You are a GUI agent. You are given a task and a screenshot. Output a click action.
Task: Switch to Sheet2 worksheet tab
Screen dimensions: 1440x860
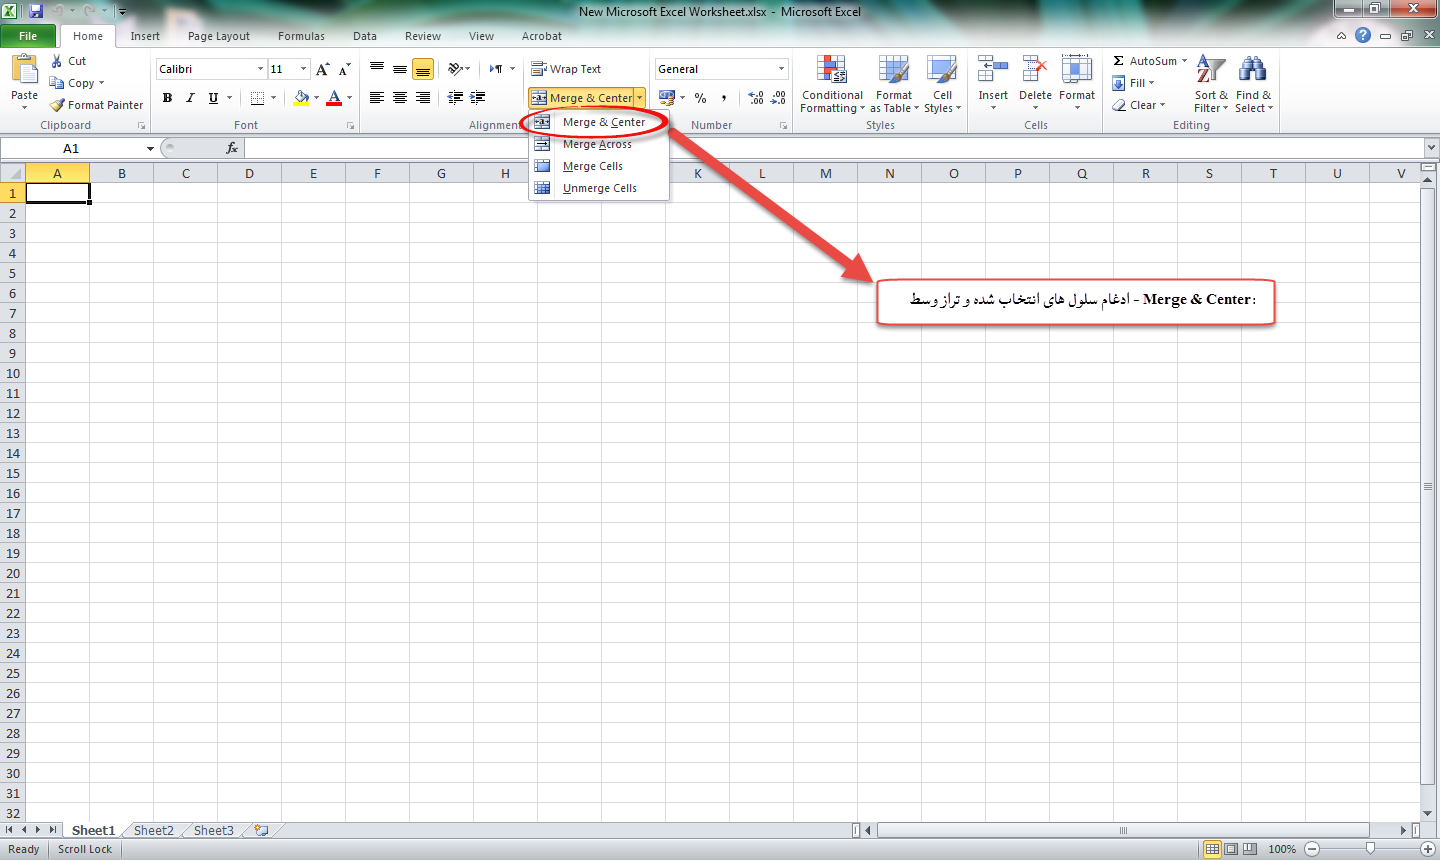click(x=153, y=831)
